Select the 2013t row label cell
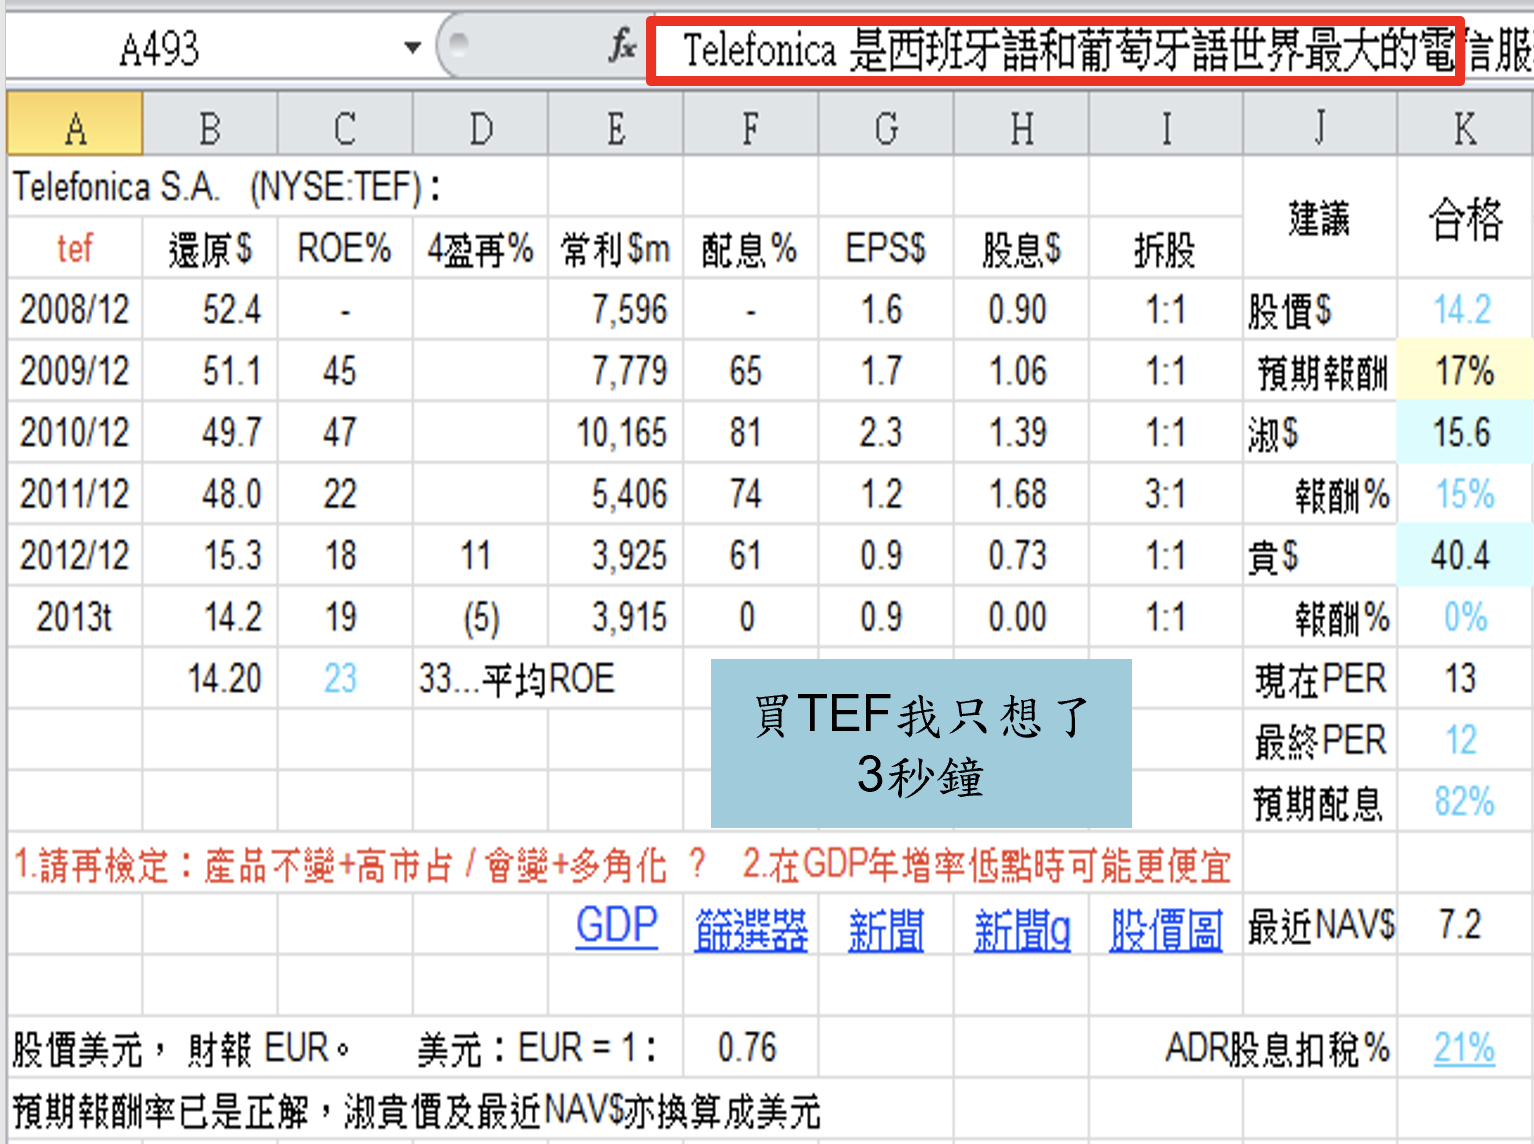Screen dimensions: 1534x1144 click(x=75, y=616)
